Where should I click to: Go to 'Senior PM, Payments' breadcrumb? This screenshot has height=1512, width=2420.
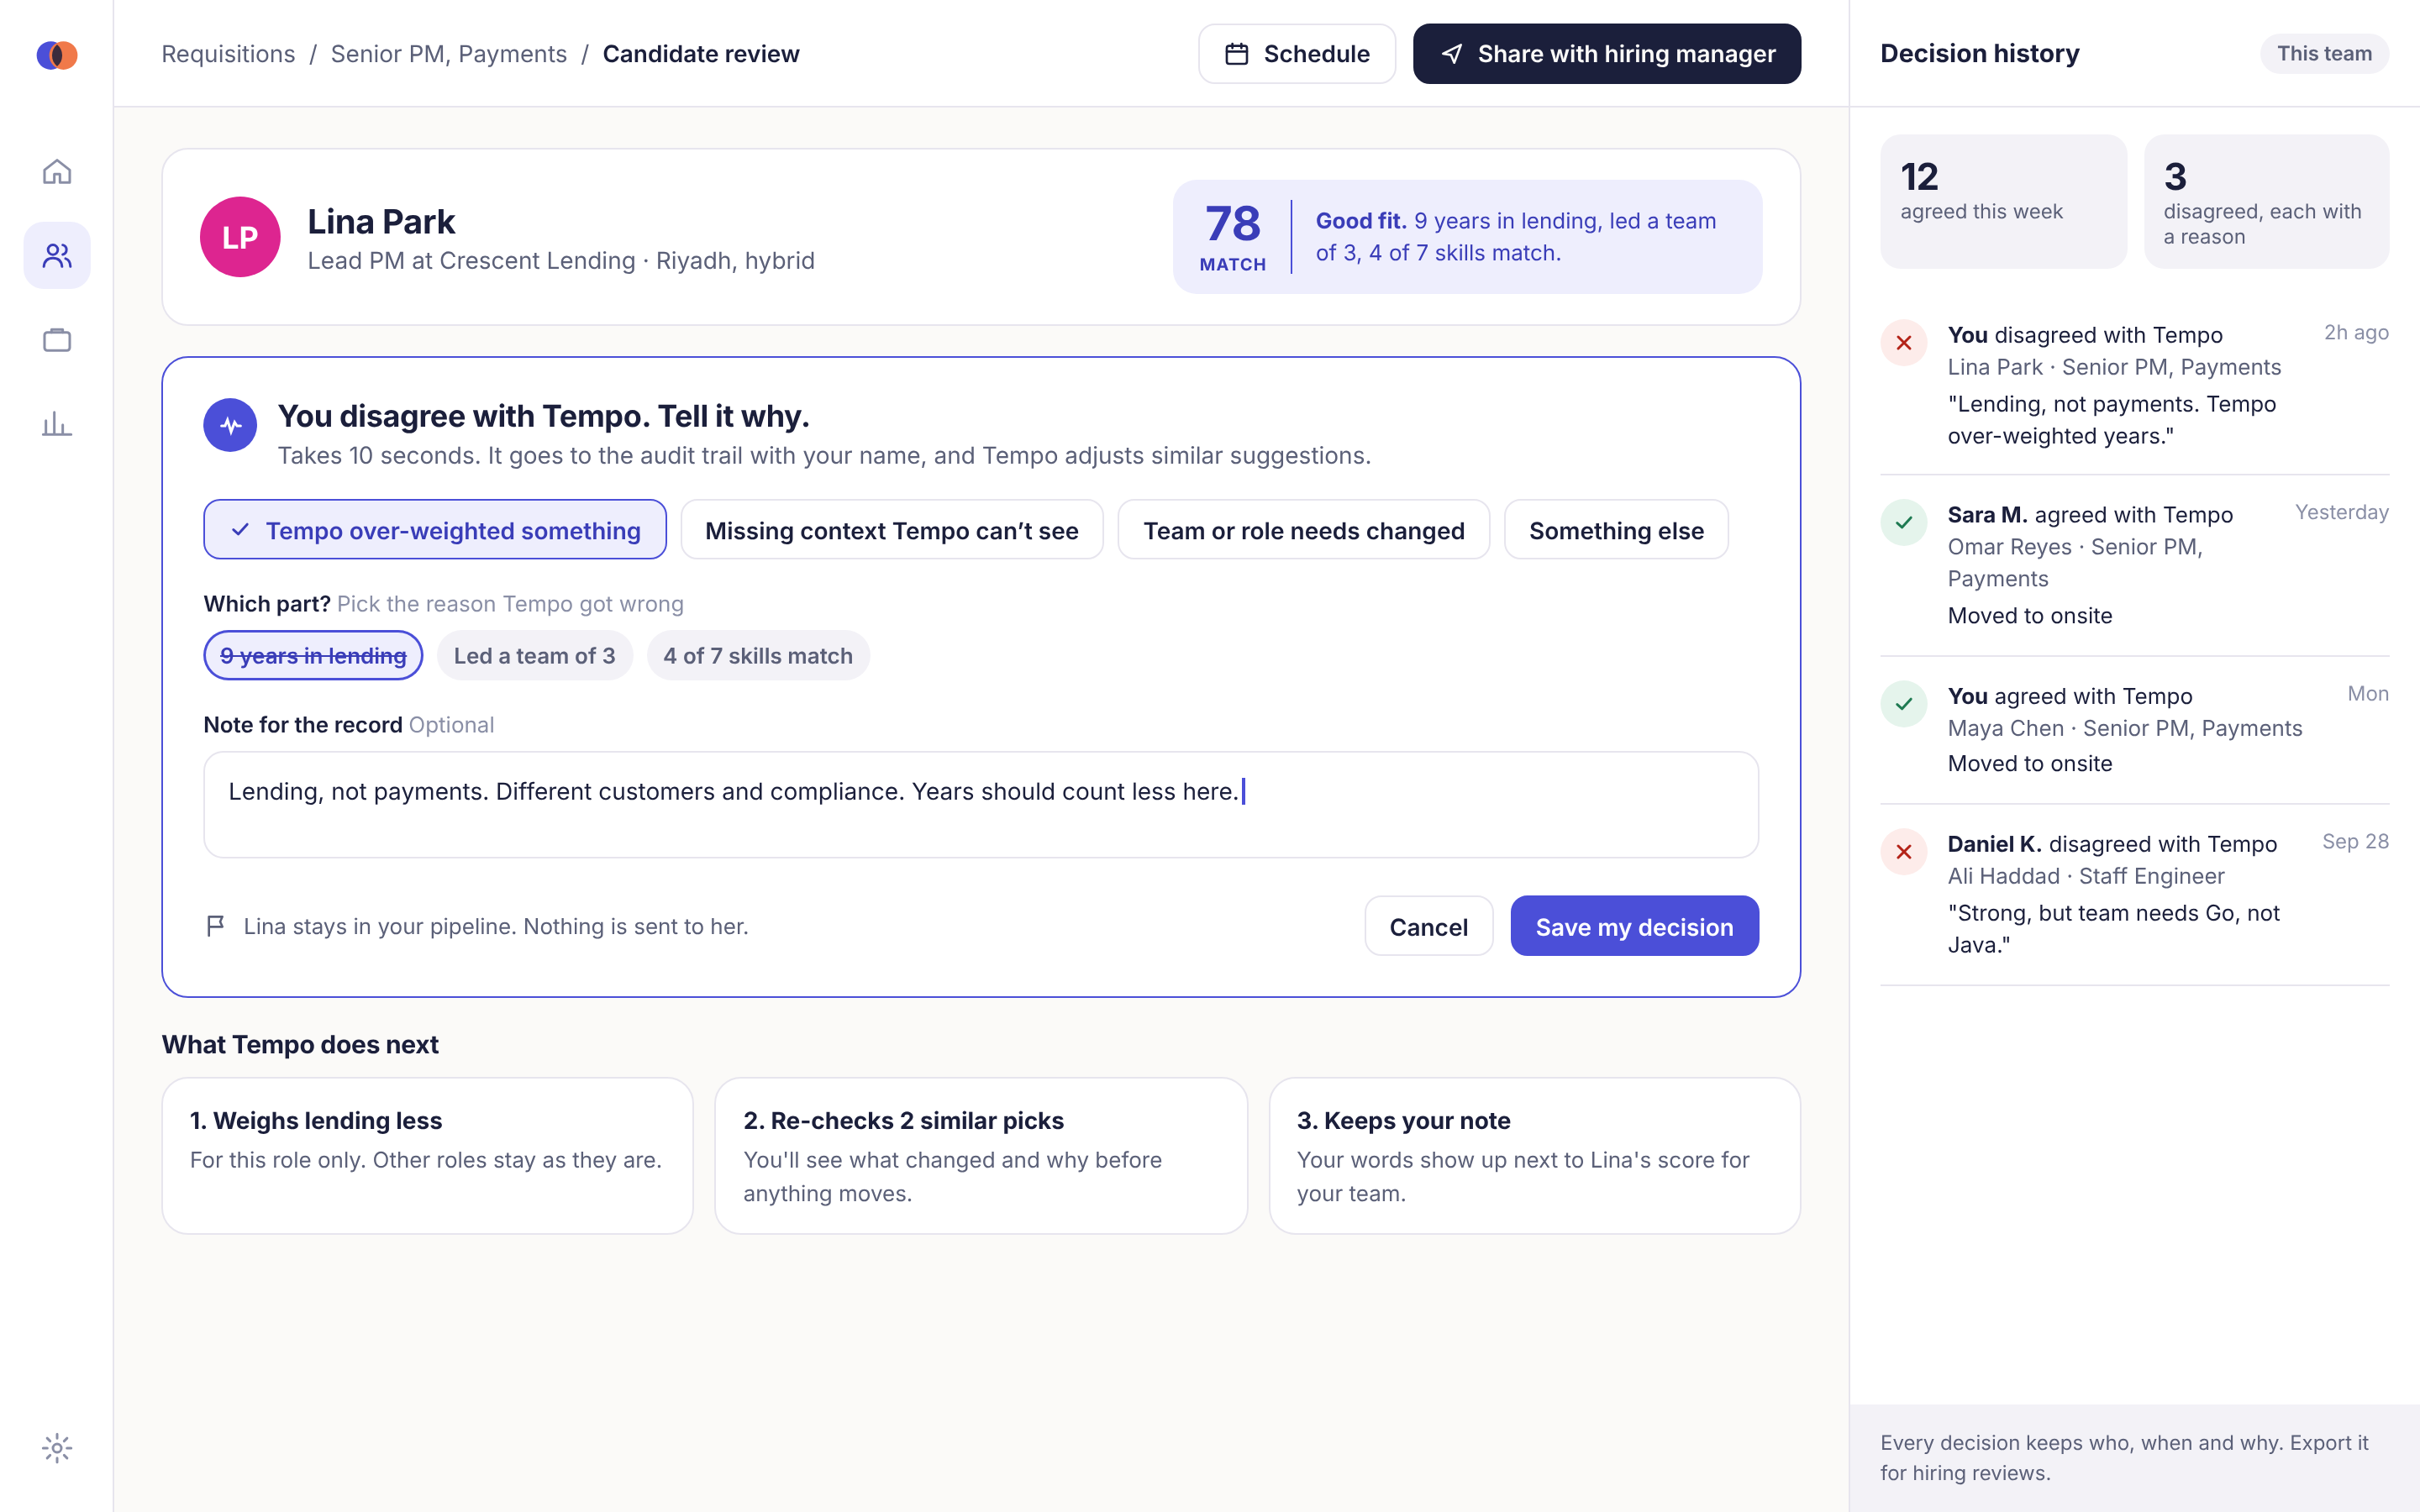pos(449,54)
